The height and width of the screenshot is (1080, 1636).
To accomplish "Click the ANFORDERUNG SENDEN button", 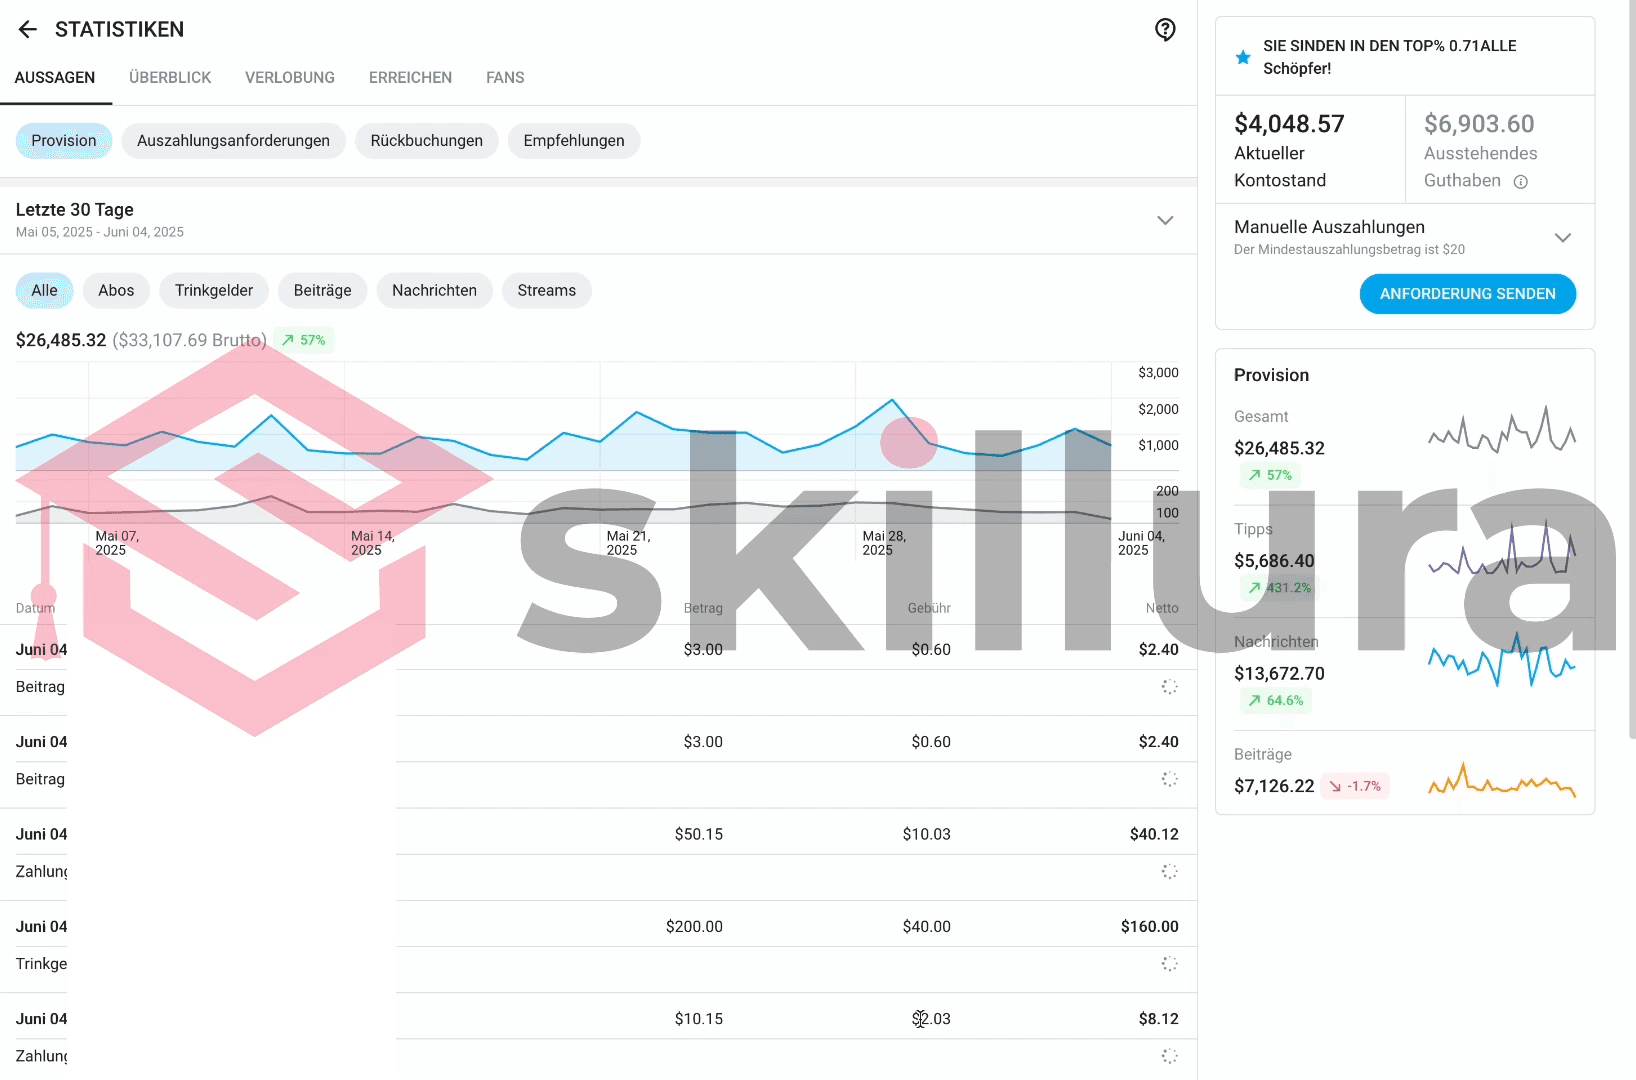I will point(1467,294).
